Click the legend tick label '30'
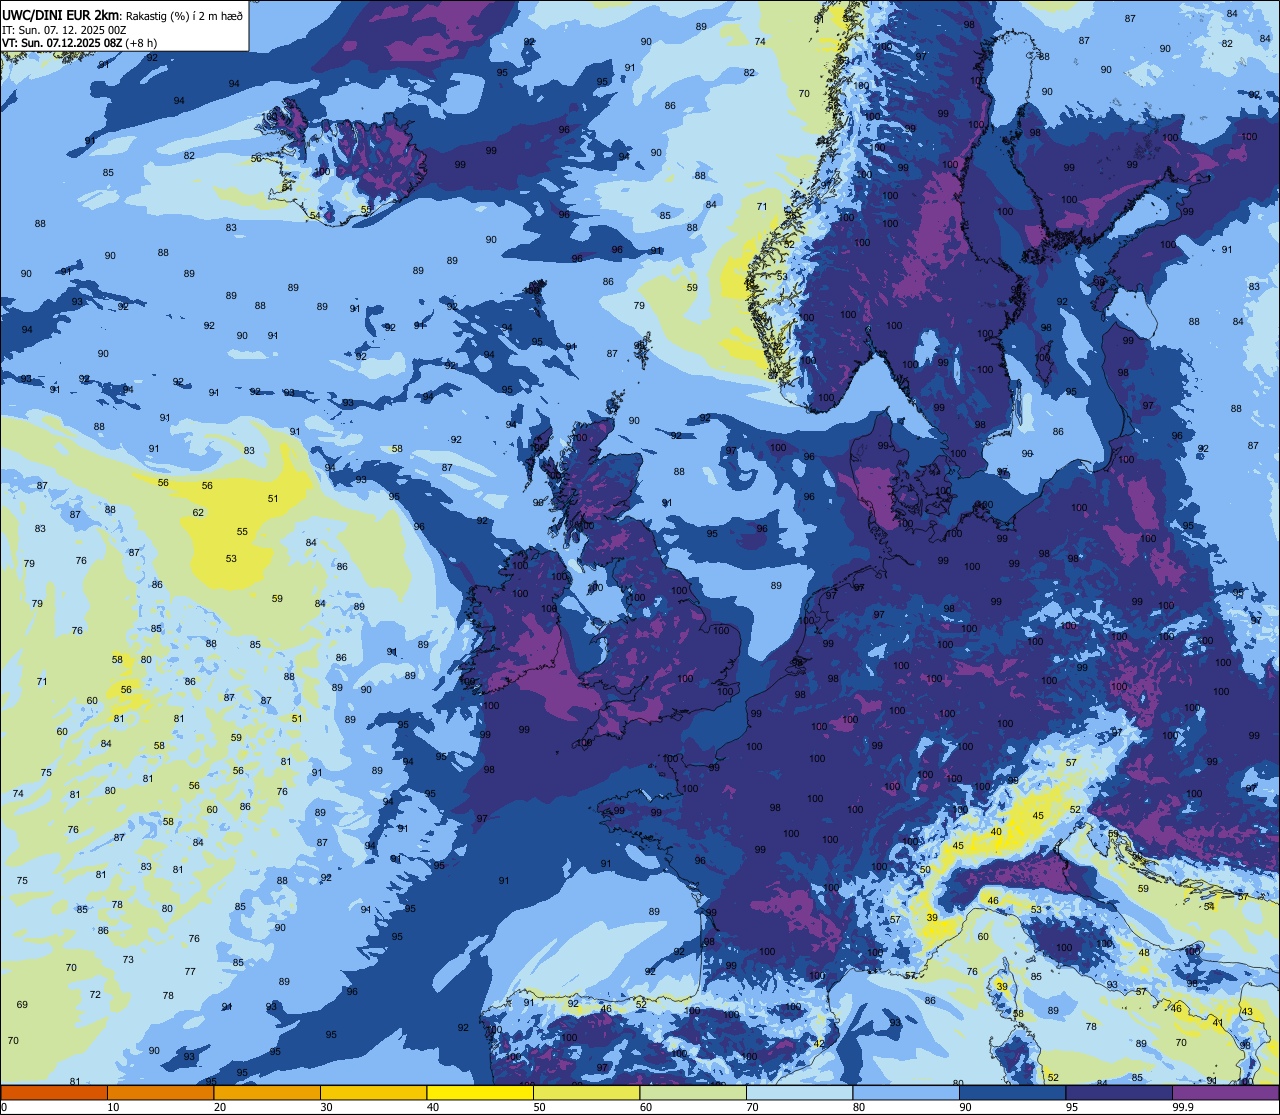 click(x=326, y=1107)
